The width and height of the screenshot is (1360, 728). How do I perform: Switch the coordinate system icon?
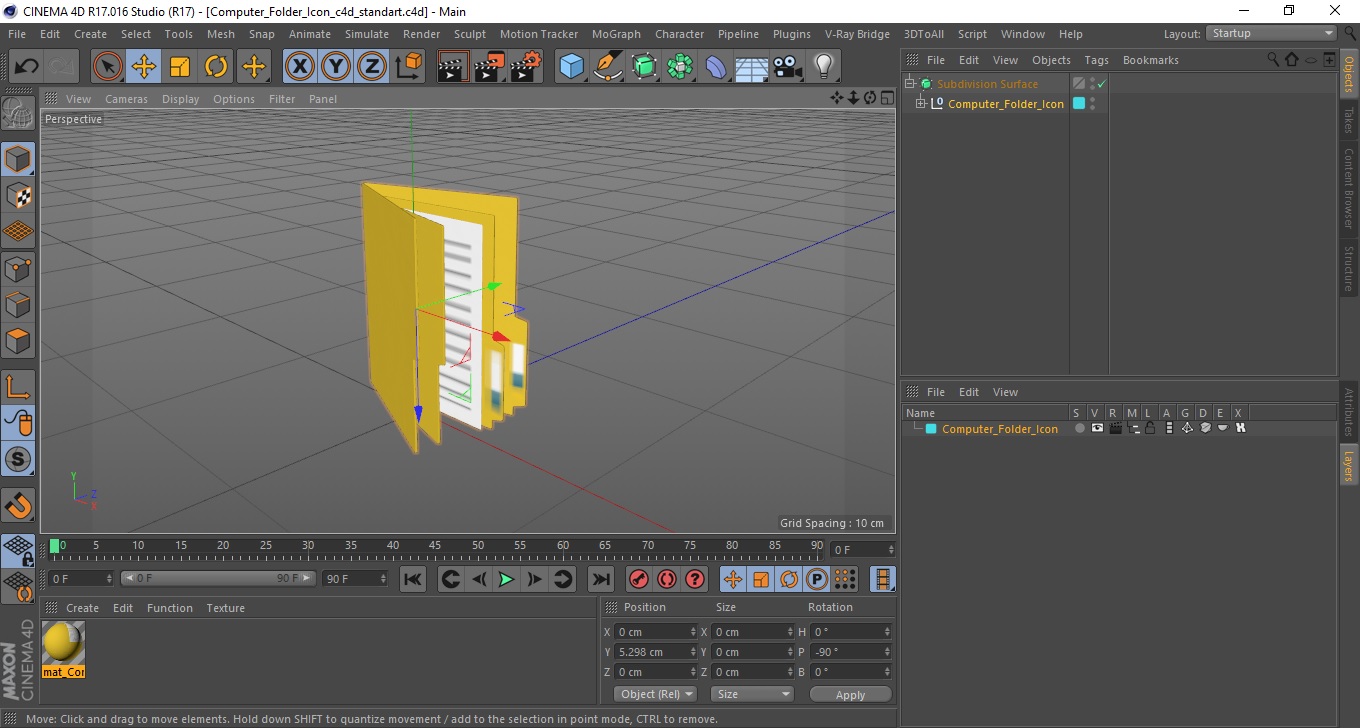pos(408,67)
